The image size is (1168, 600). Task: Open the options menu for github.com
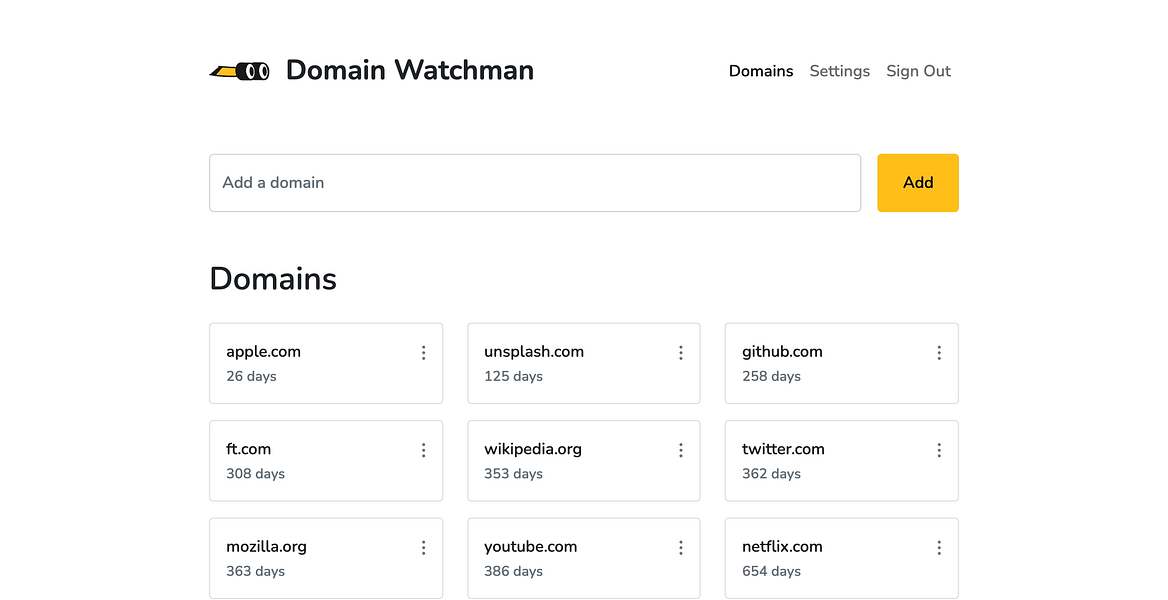click(x=938, y=352)
